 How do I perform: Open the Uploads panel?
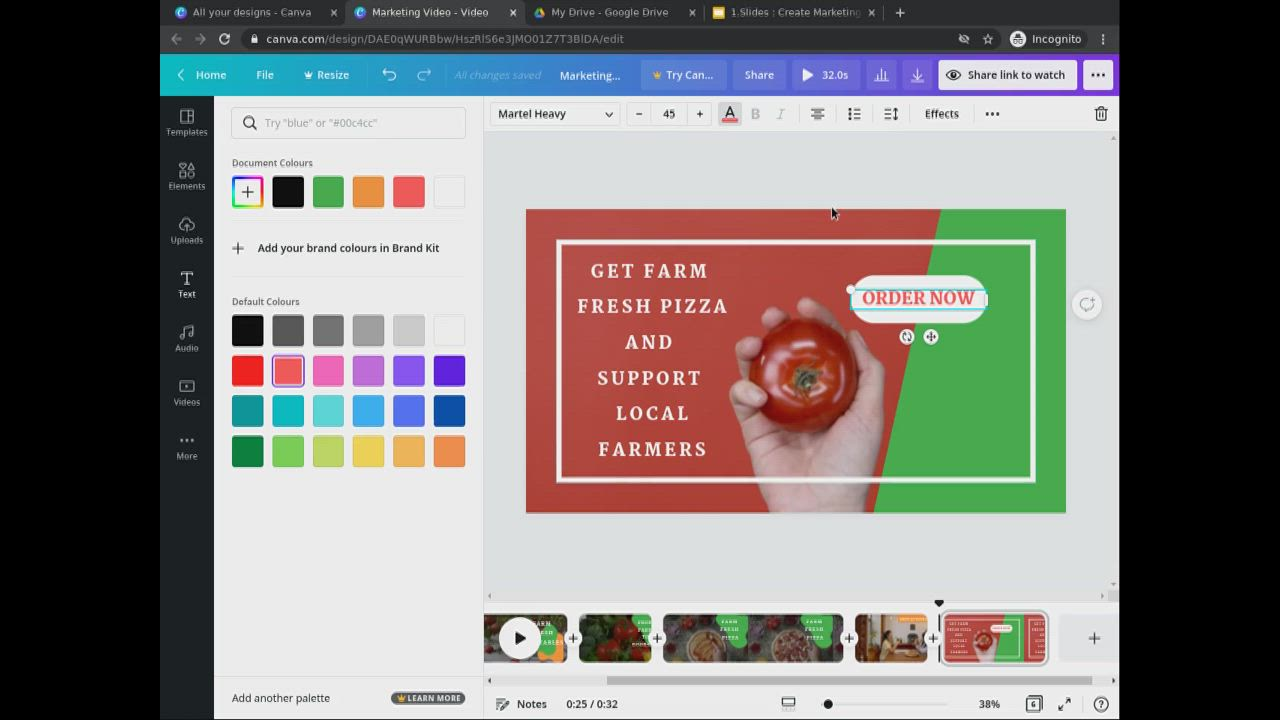[186, 232]
